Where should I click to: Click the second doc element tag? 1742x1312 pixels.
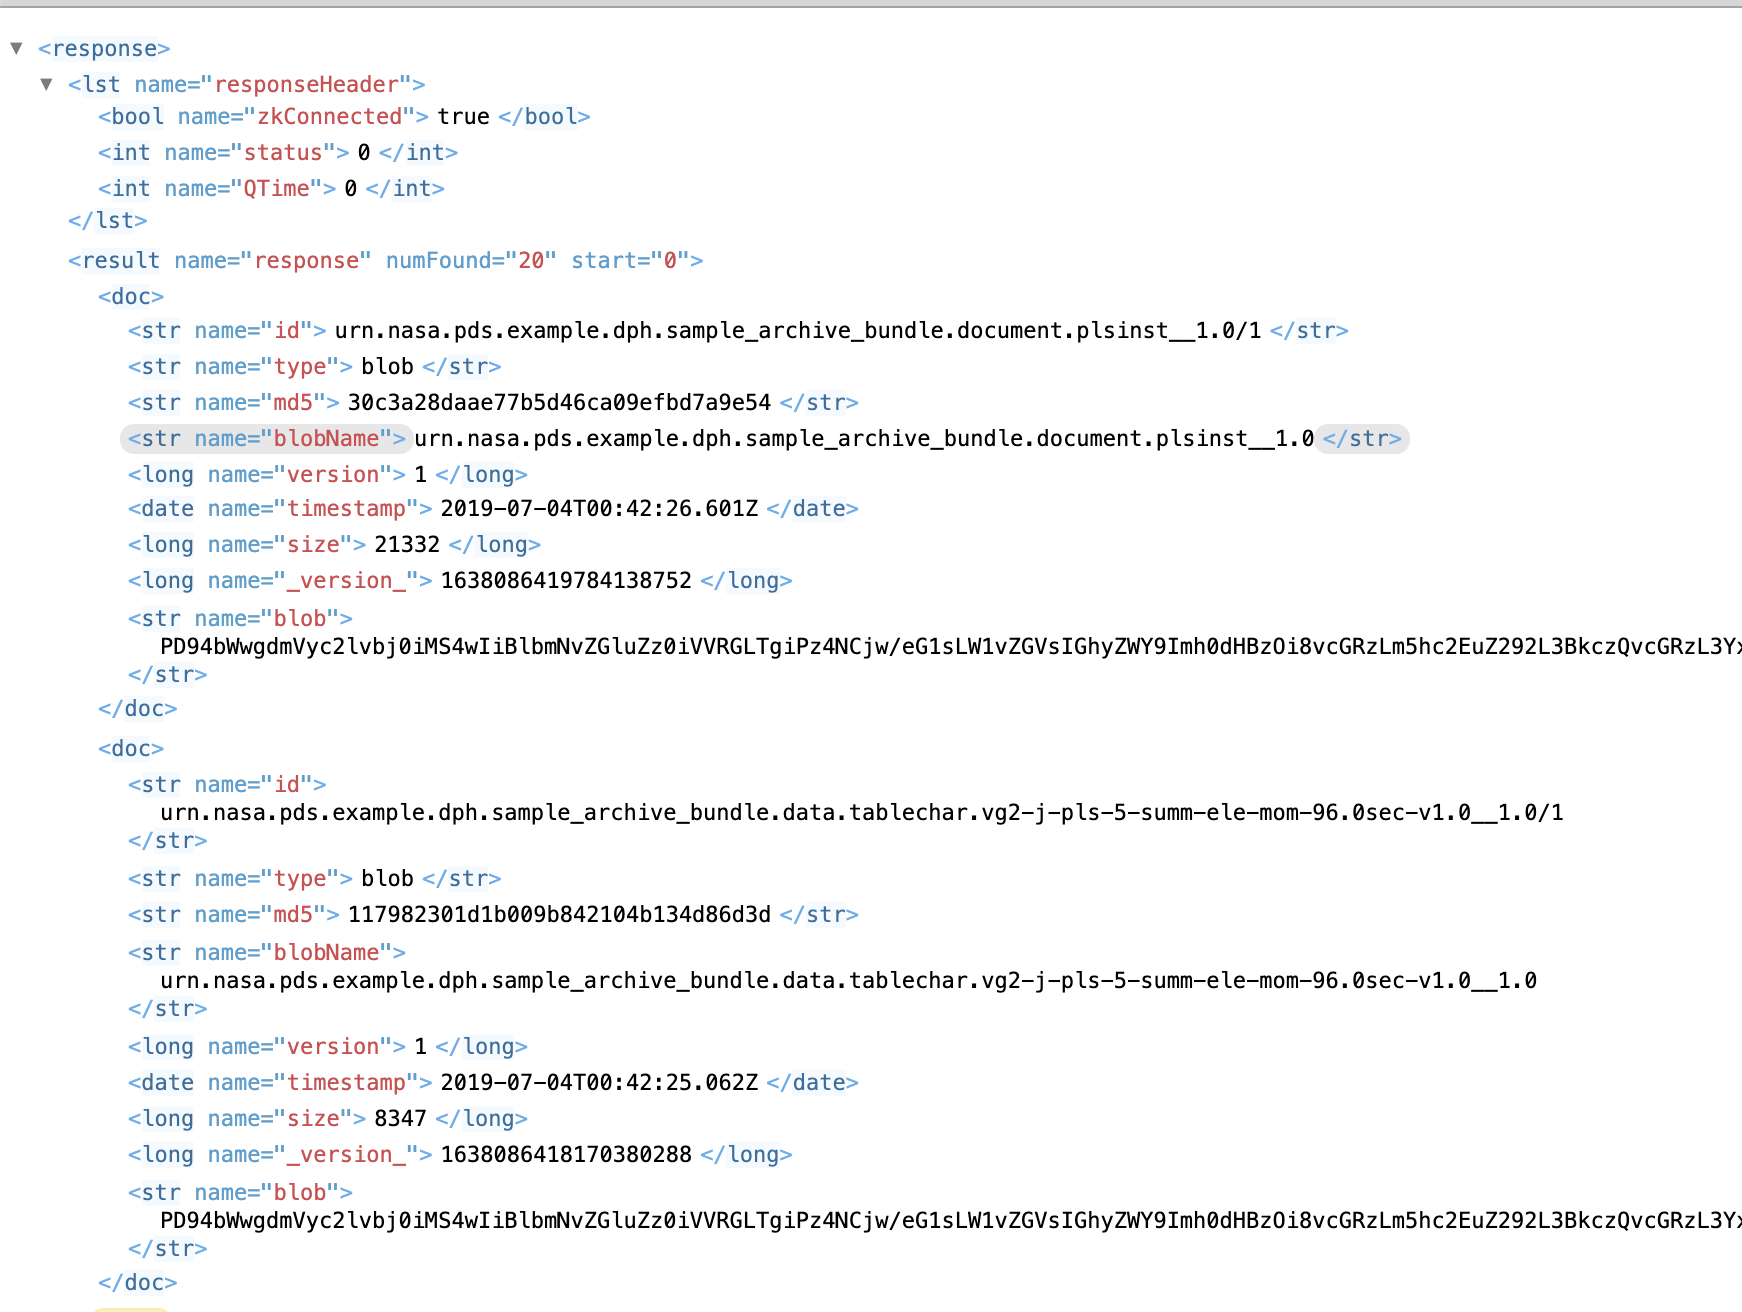(130, 748)
